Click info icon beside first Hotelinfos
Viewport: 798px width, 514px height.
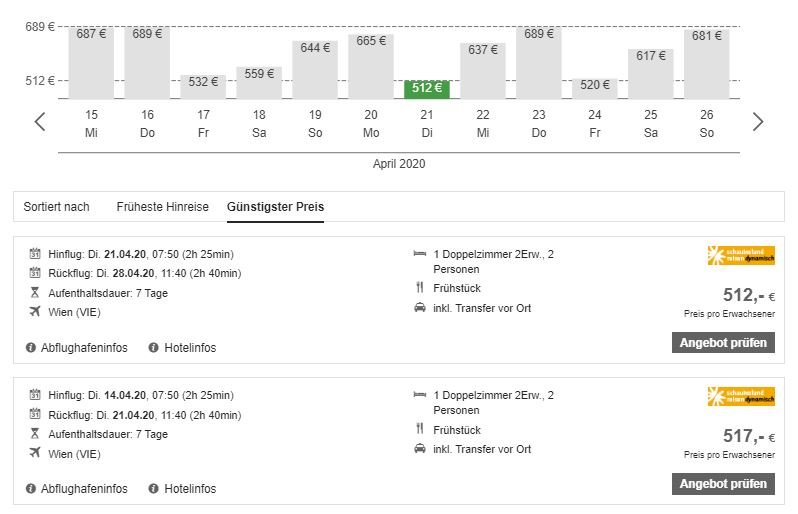(x=154, y=348)
